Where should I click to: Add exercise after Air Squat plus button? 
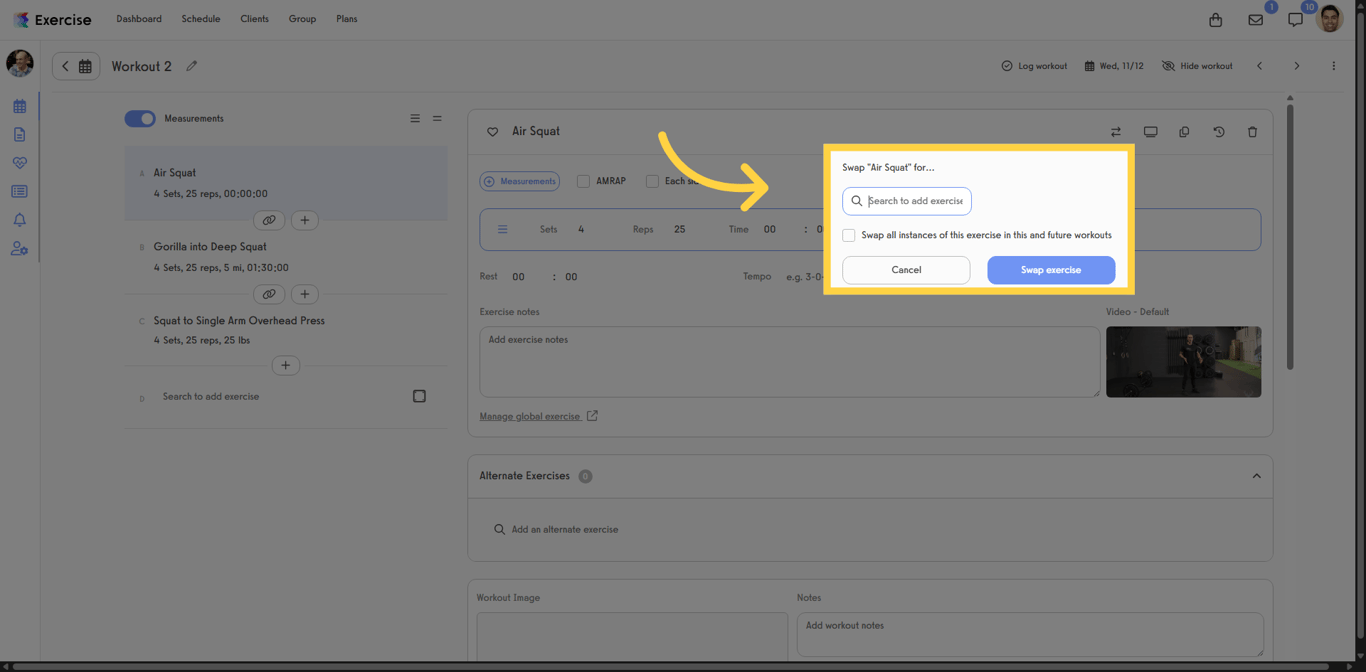305,220
